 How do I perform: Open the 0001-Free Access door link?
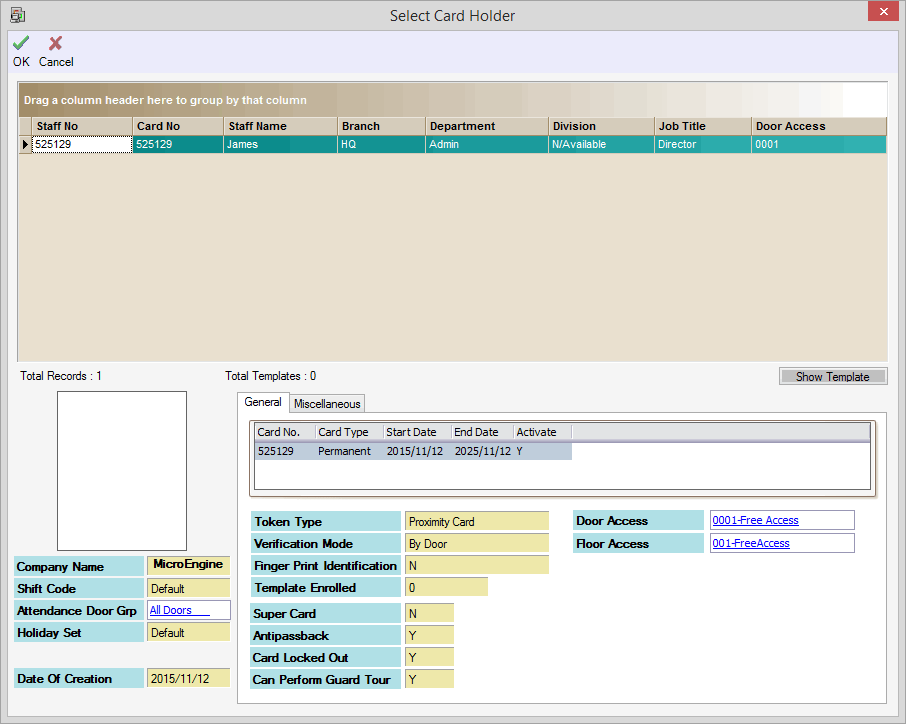755,520
